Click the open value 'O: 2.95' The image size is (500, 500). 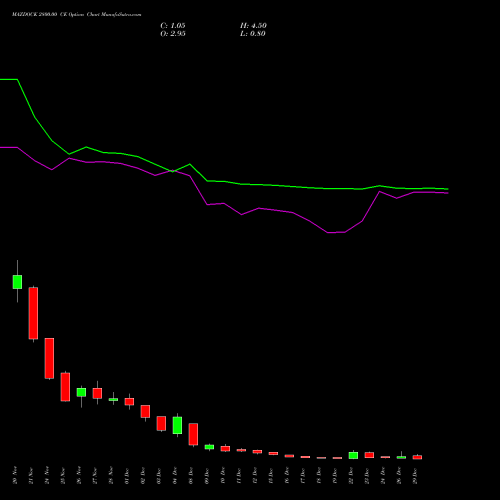(173, 34)
